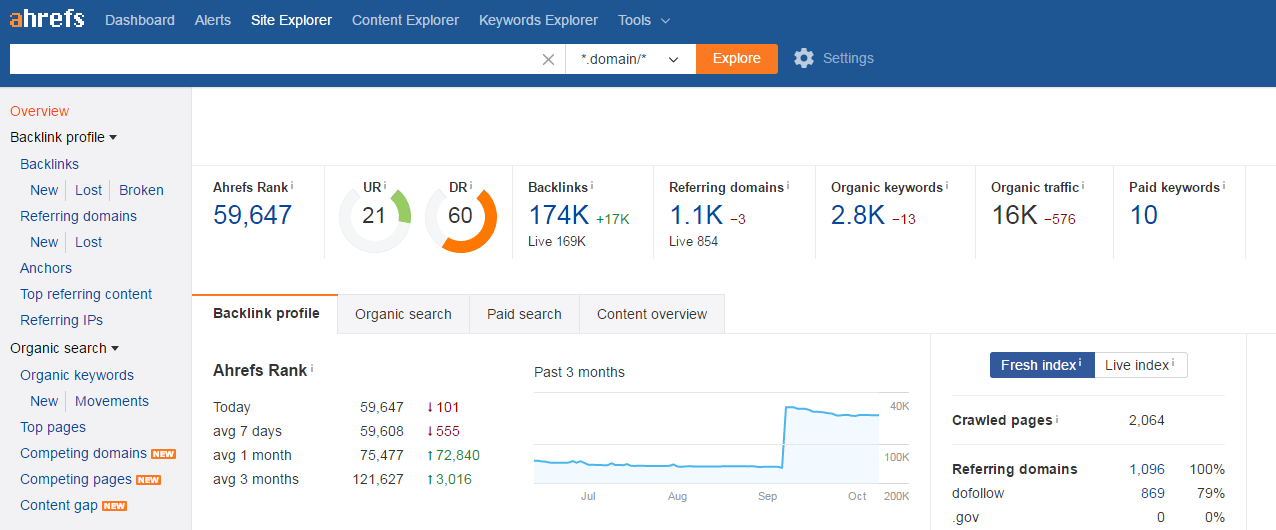Click the info icon beside Organic traffic
Screen dimensions: 1276x530
(x=1083, y=186)
